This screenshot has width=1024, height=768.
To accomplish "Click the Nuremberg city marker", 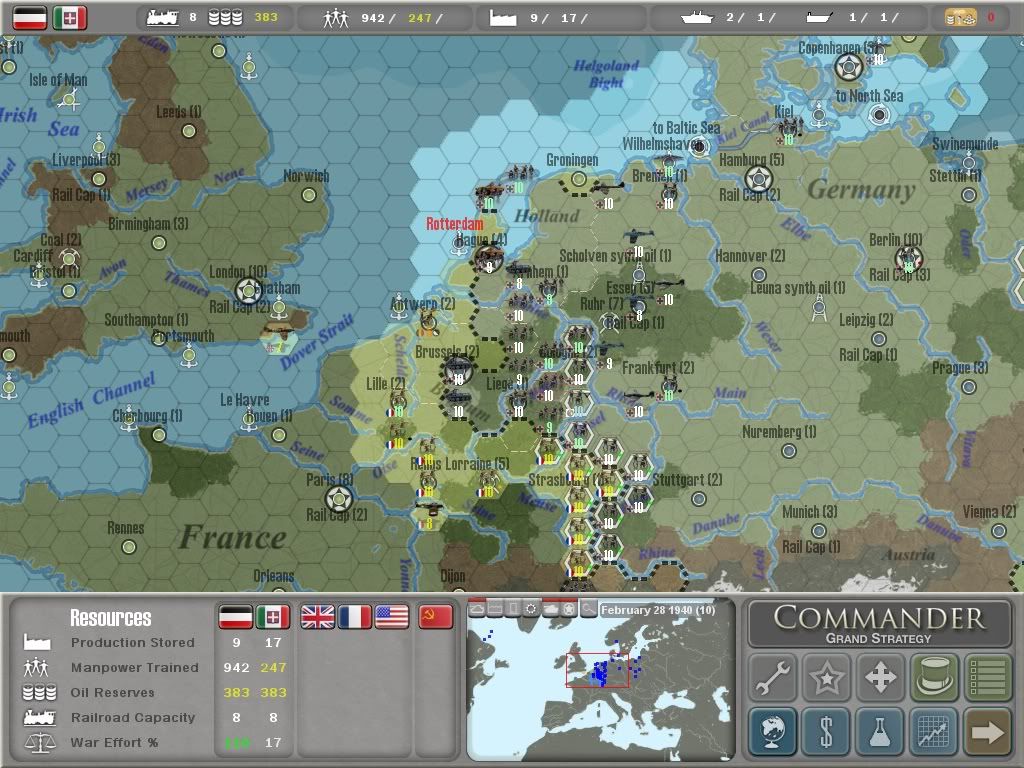I will (x=789, y=451).
